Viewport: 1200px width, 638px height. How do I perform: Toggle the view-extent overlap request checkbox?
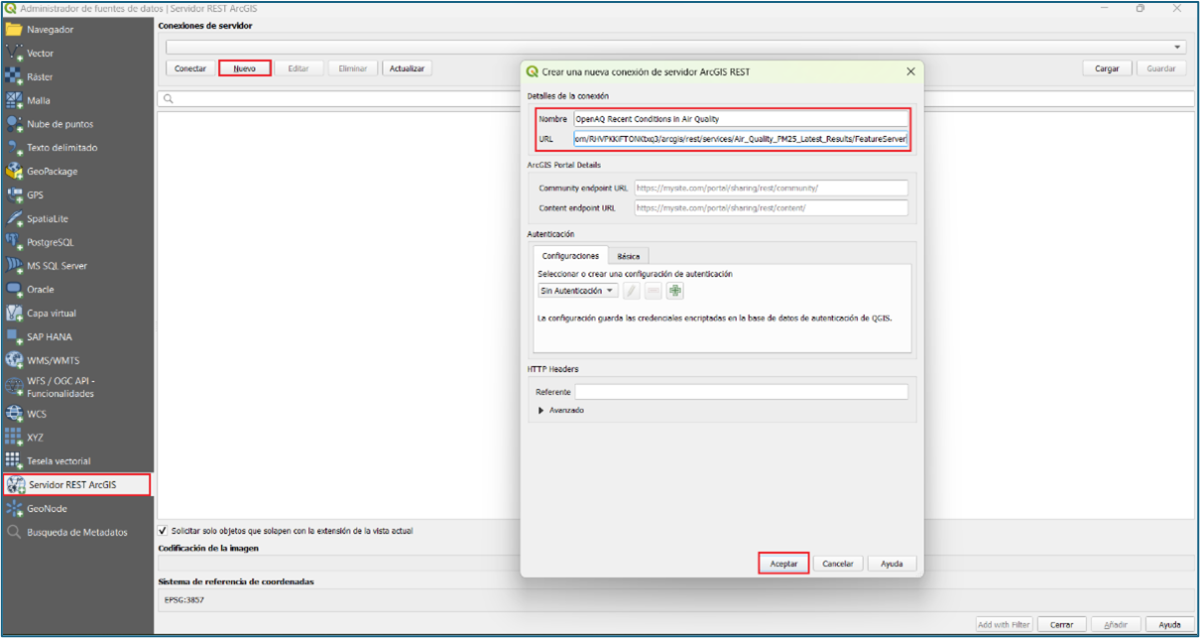click(163, 531)
